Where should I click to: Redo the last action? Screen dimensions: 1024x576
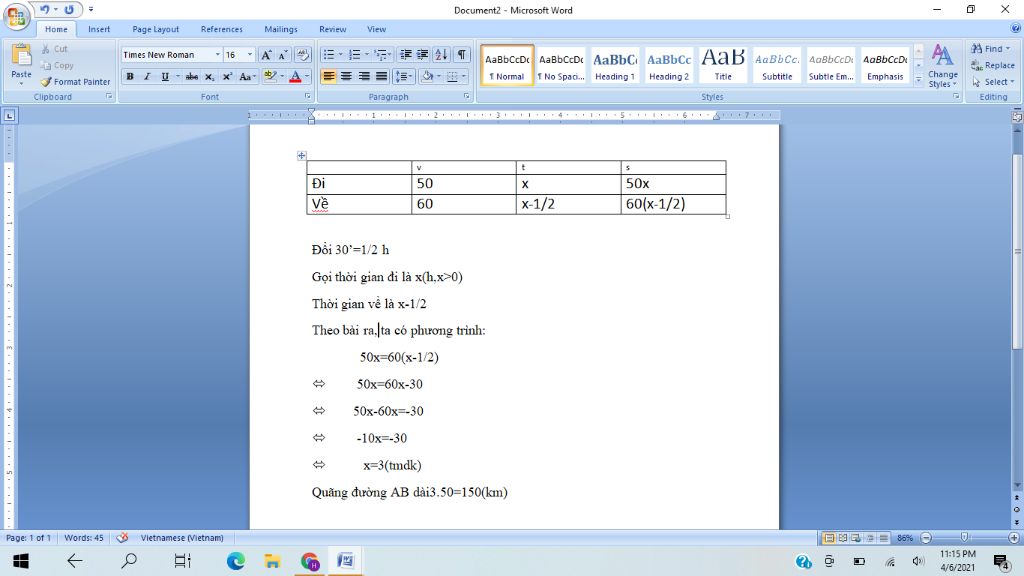tap(69, 10)
